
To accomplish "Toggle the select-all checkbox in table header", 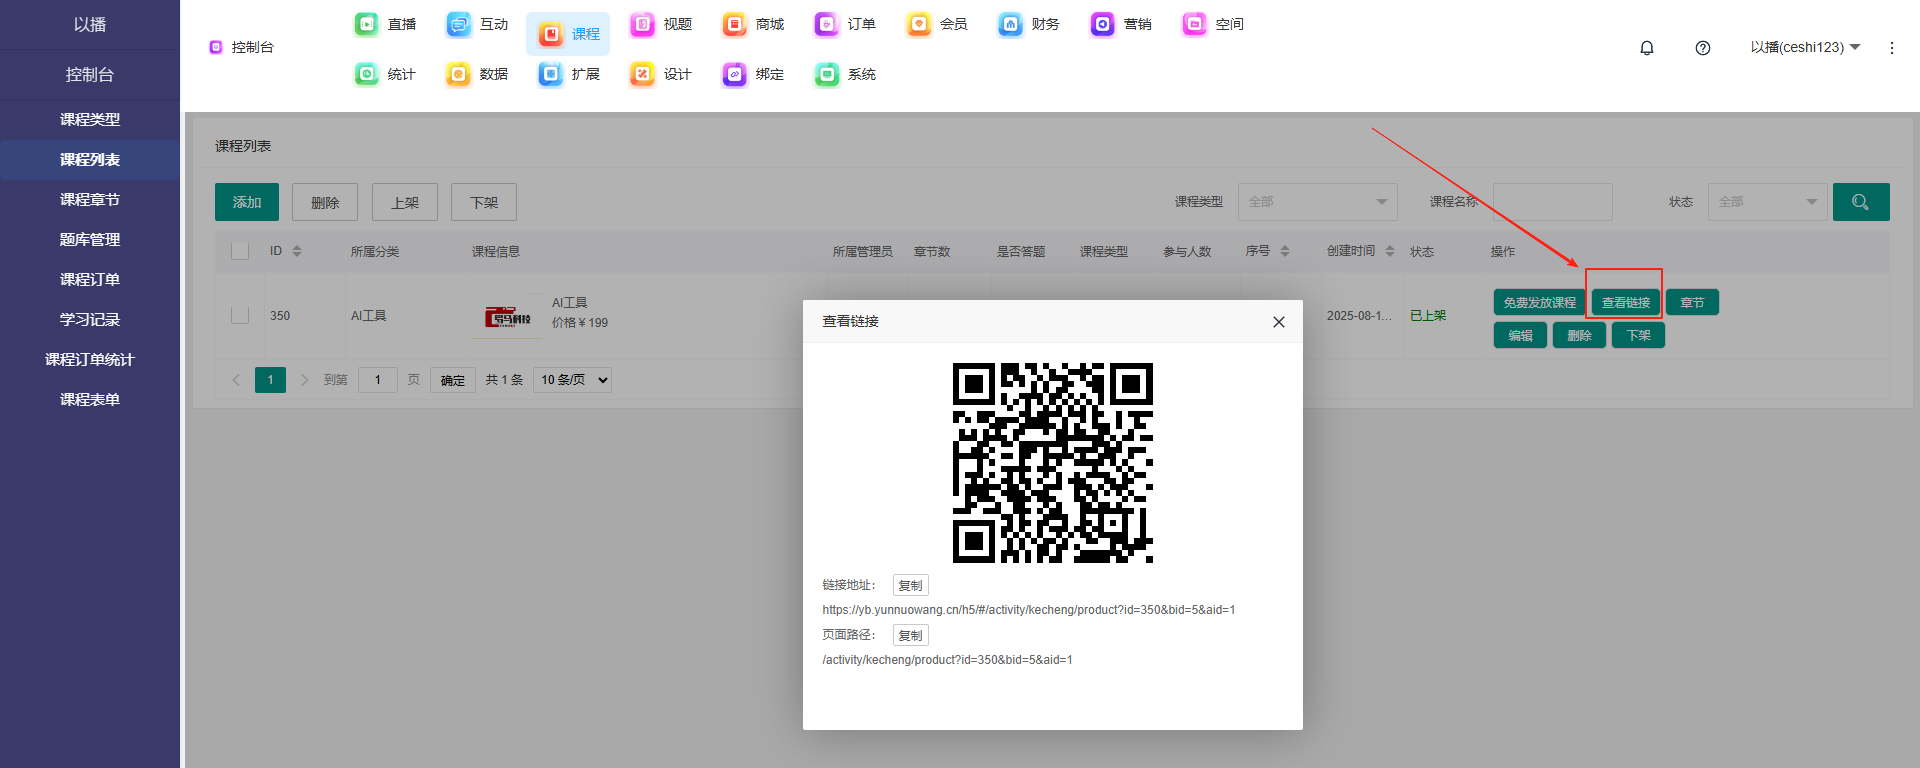I will [x=240, y=251].
